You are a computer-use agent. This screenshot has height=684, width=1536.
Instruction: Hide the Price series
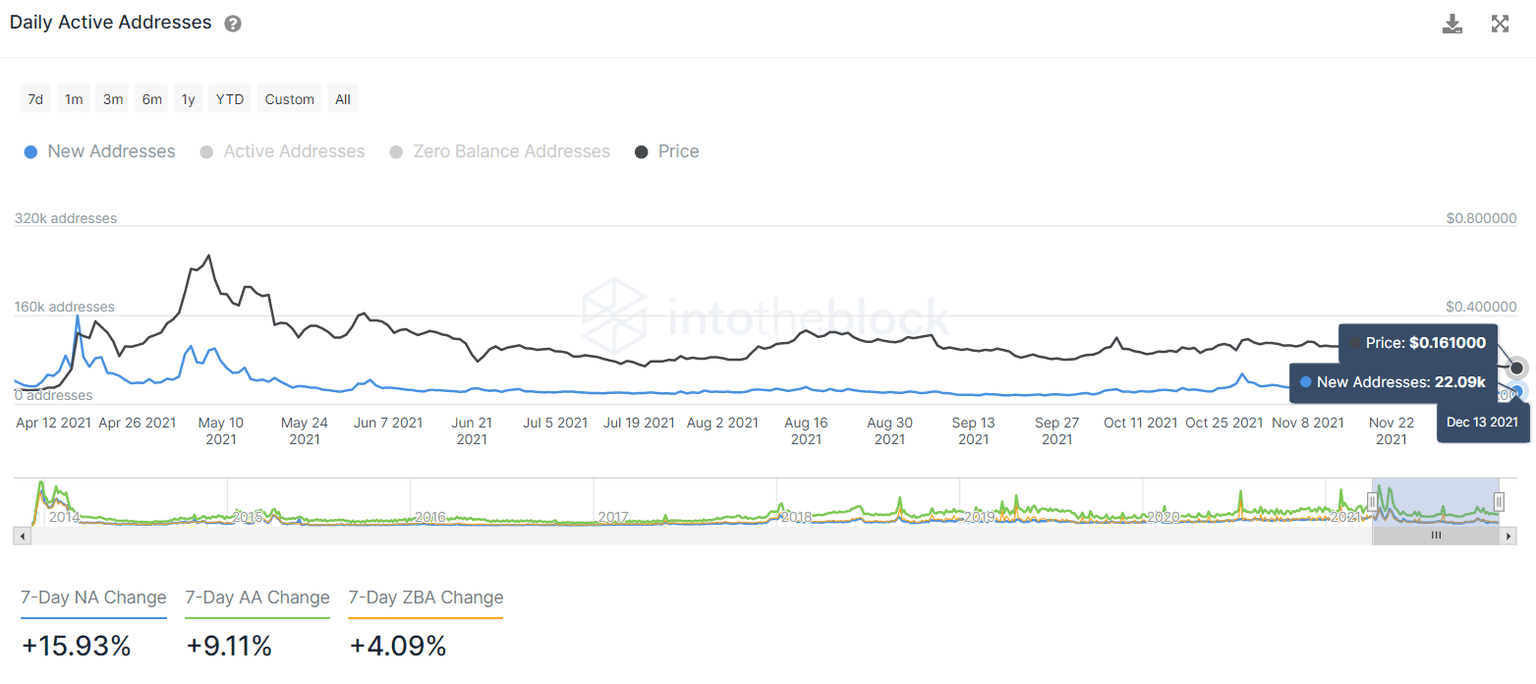(667, 152)
